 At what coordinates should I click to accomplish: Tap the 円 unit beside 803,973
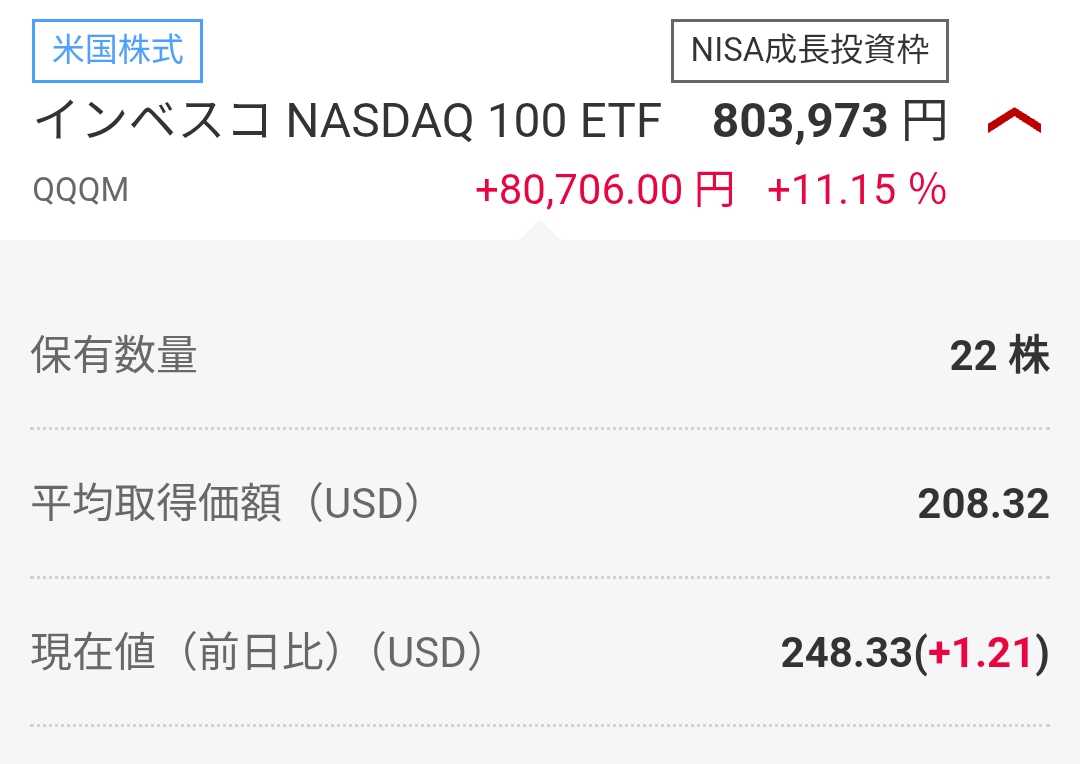click(924, 122)
